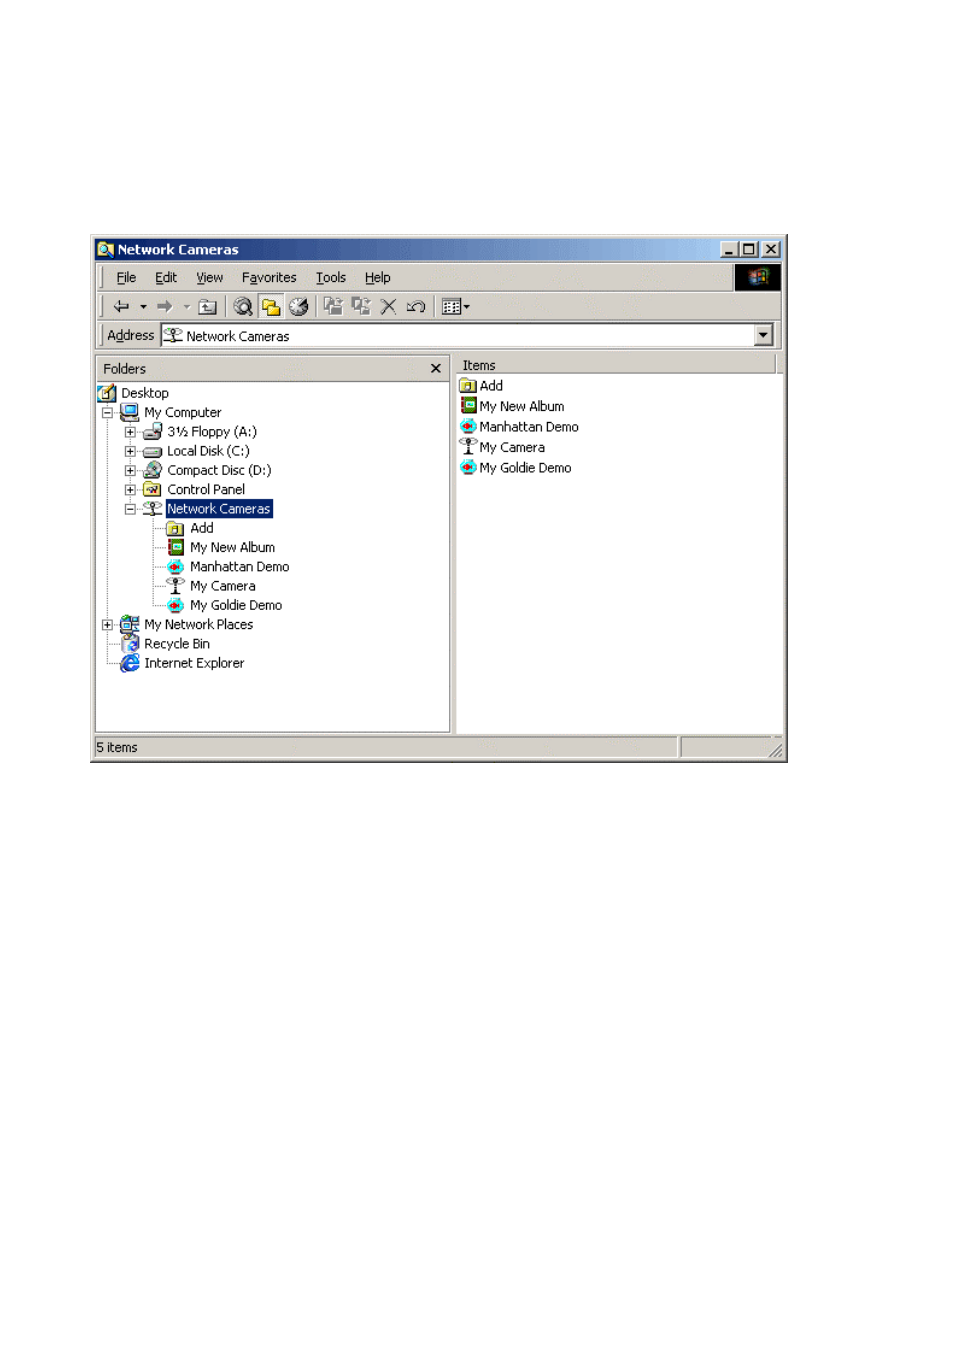The width and height of the screenshot is (954, 1351).
Task: Open the History toolbar button
Action: pos(298,307)
